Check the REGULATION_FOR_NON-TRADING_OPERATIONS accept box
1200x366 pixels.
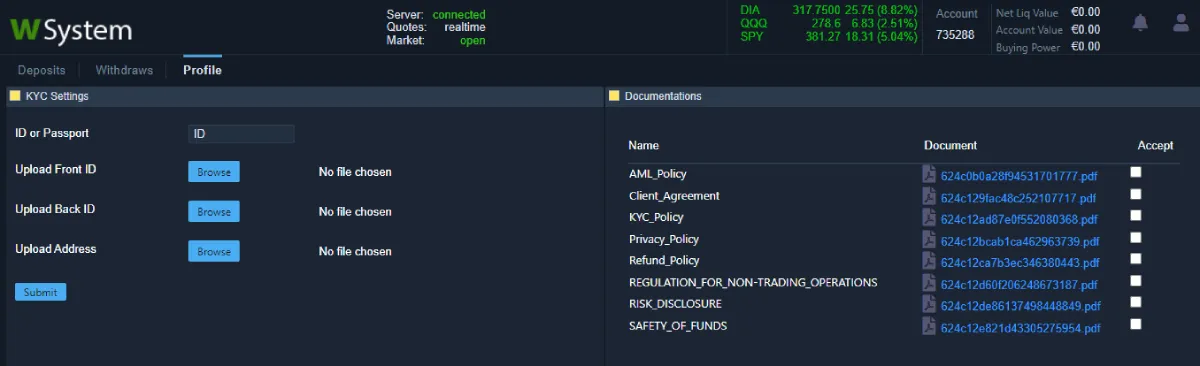(1135, 281)
